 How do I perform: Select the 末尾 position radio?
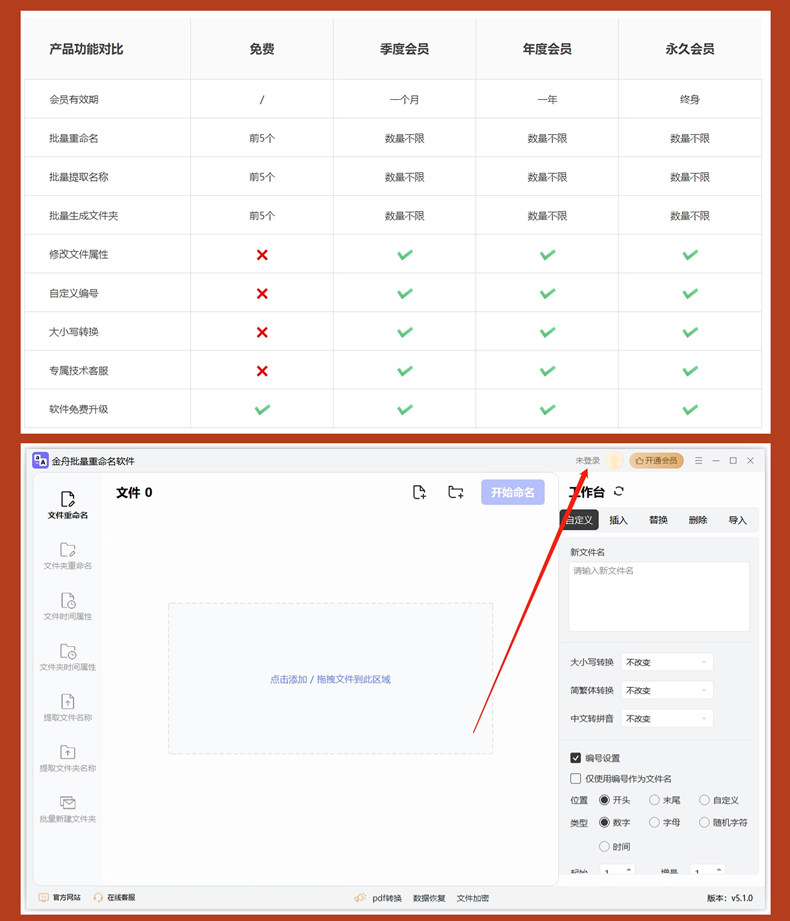coord(654,799)
